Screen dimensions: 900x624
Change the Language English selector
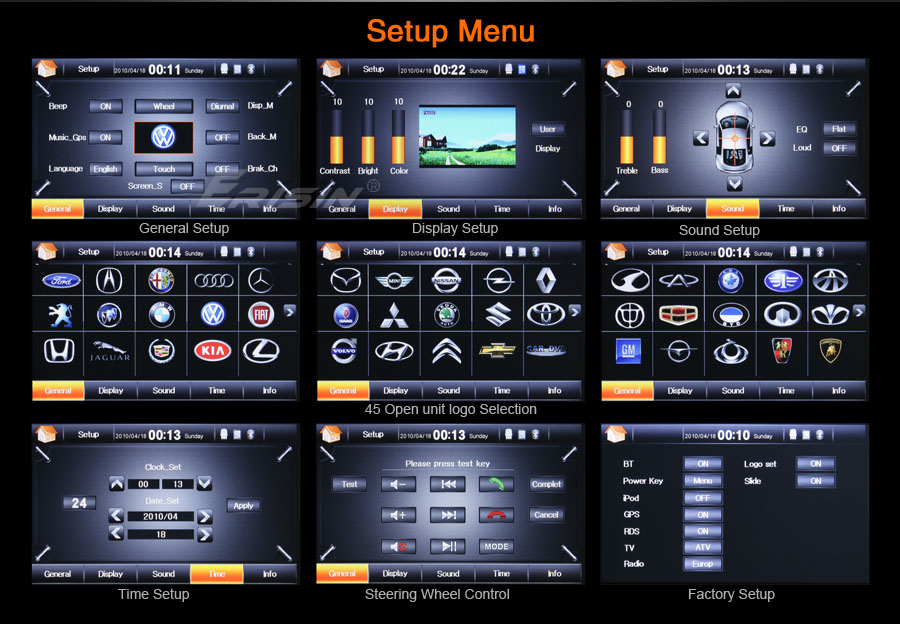(106, 169)
